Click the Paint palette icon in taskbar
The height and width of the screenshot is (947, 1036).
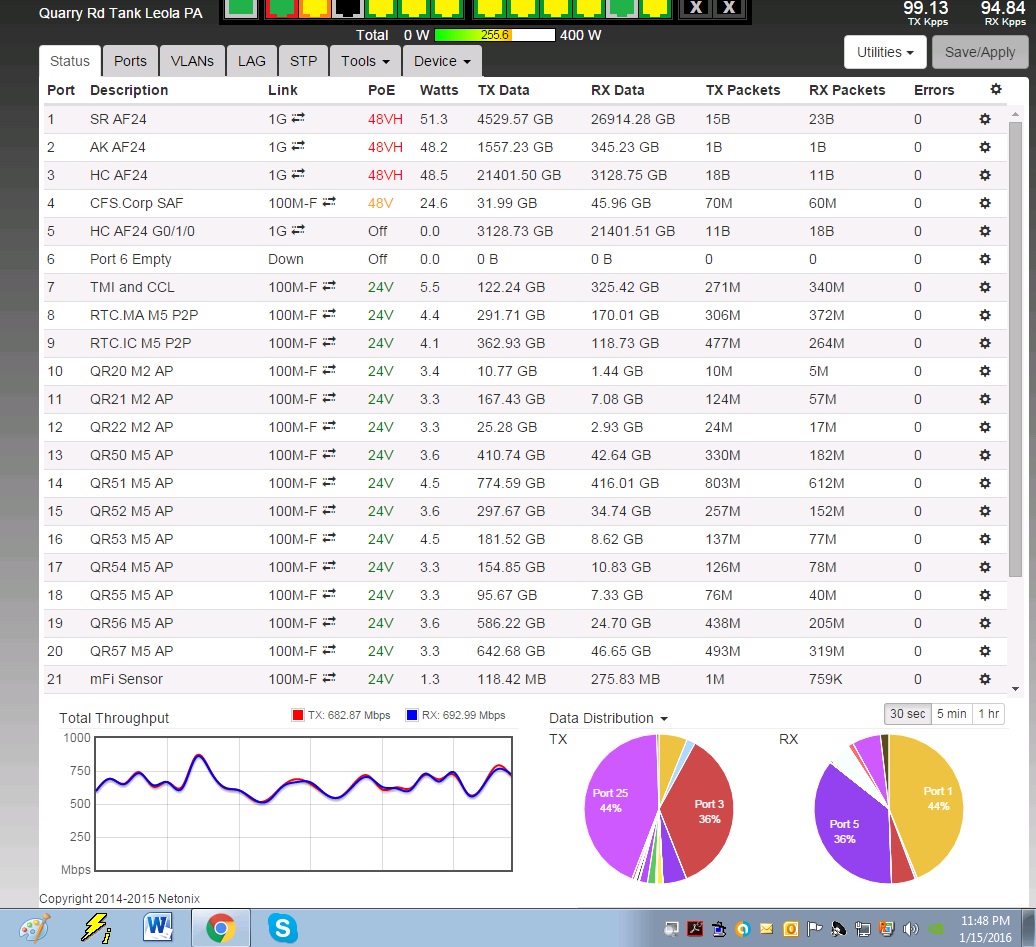(35, 928)
